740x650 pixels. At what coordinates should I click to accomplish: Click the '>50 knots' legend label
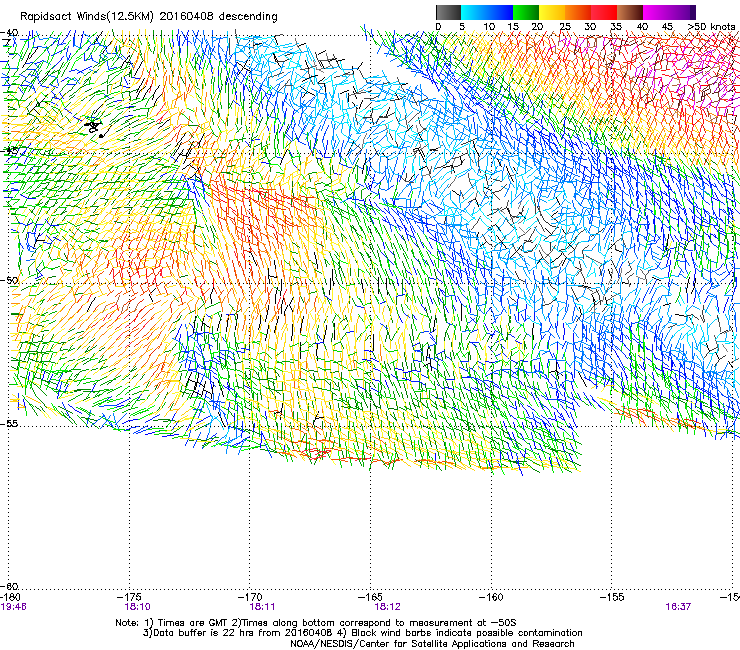[711, 26]
